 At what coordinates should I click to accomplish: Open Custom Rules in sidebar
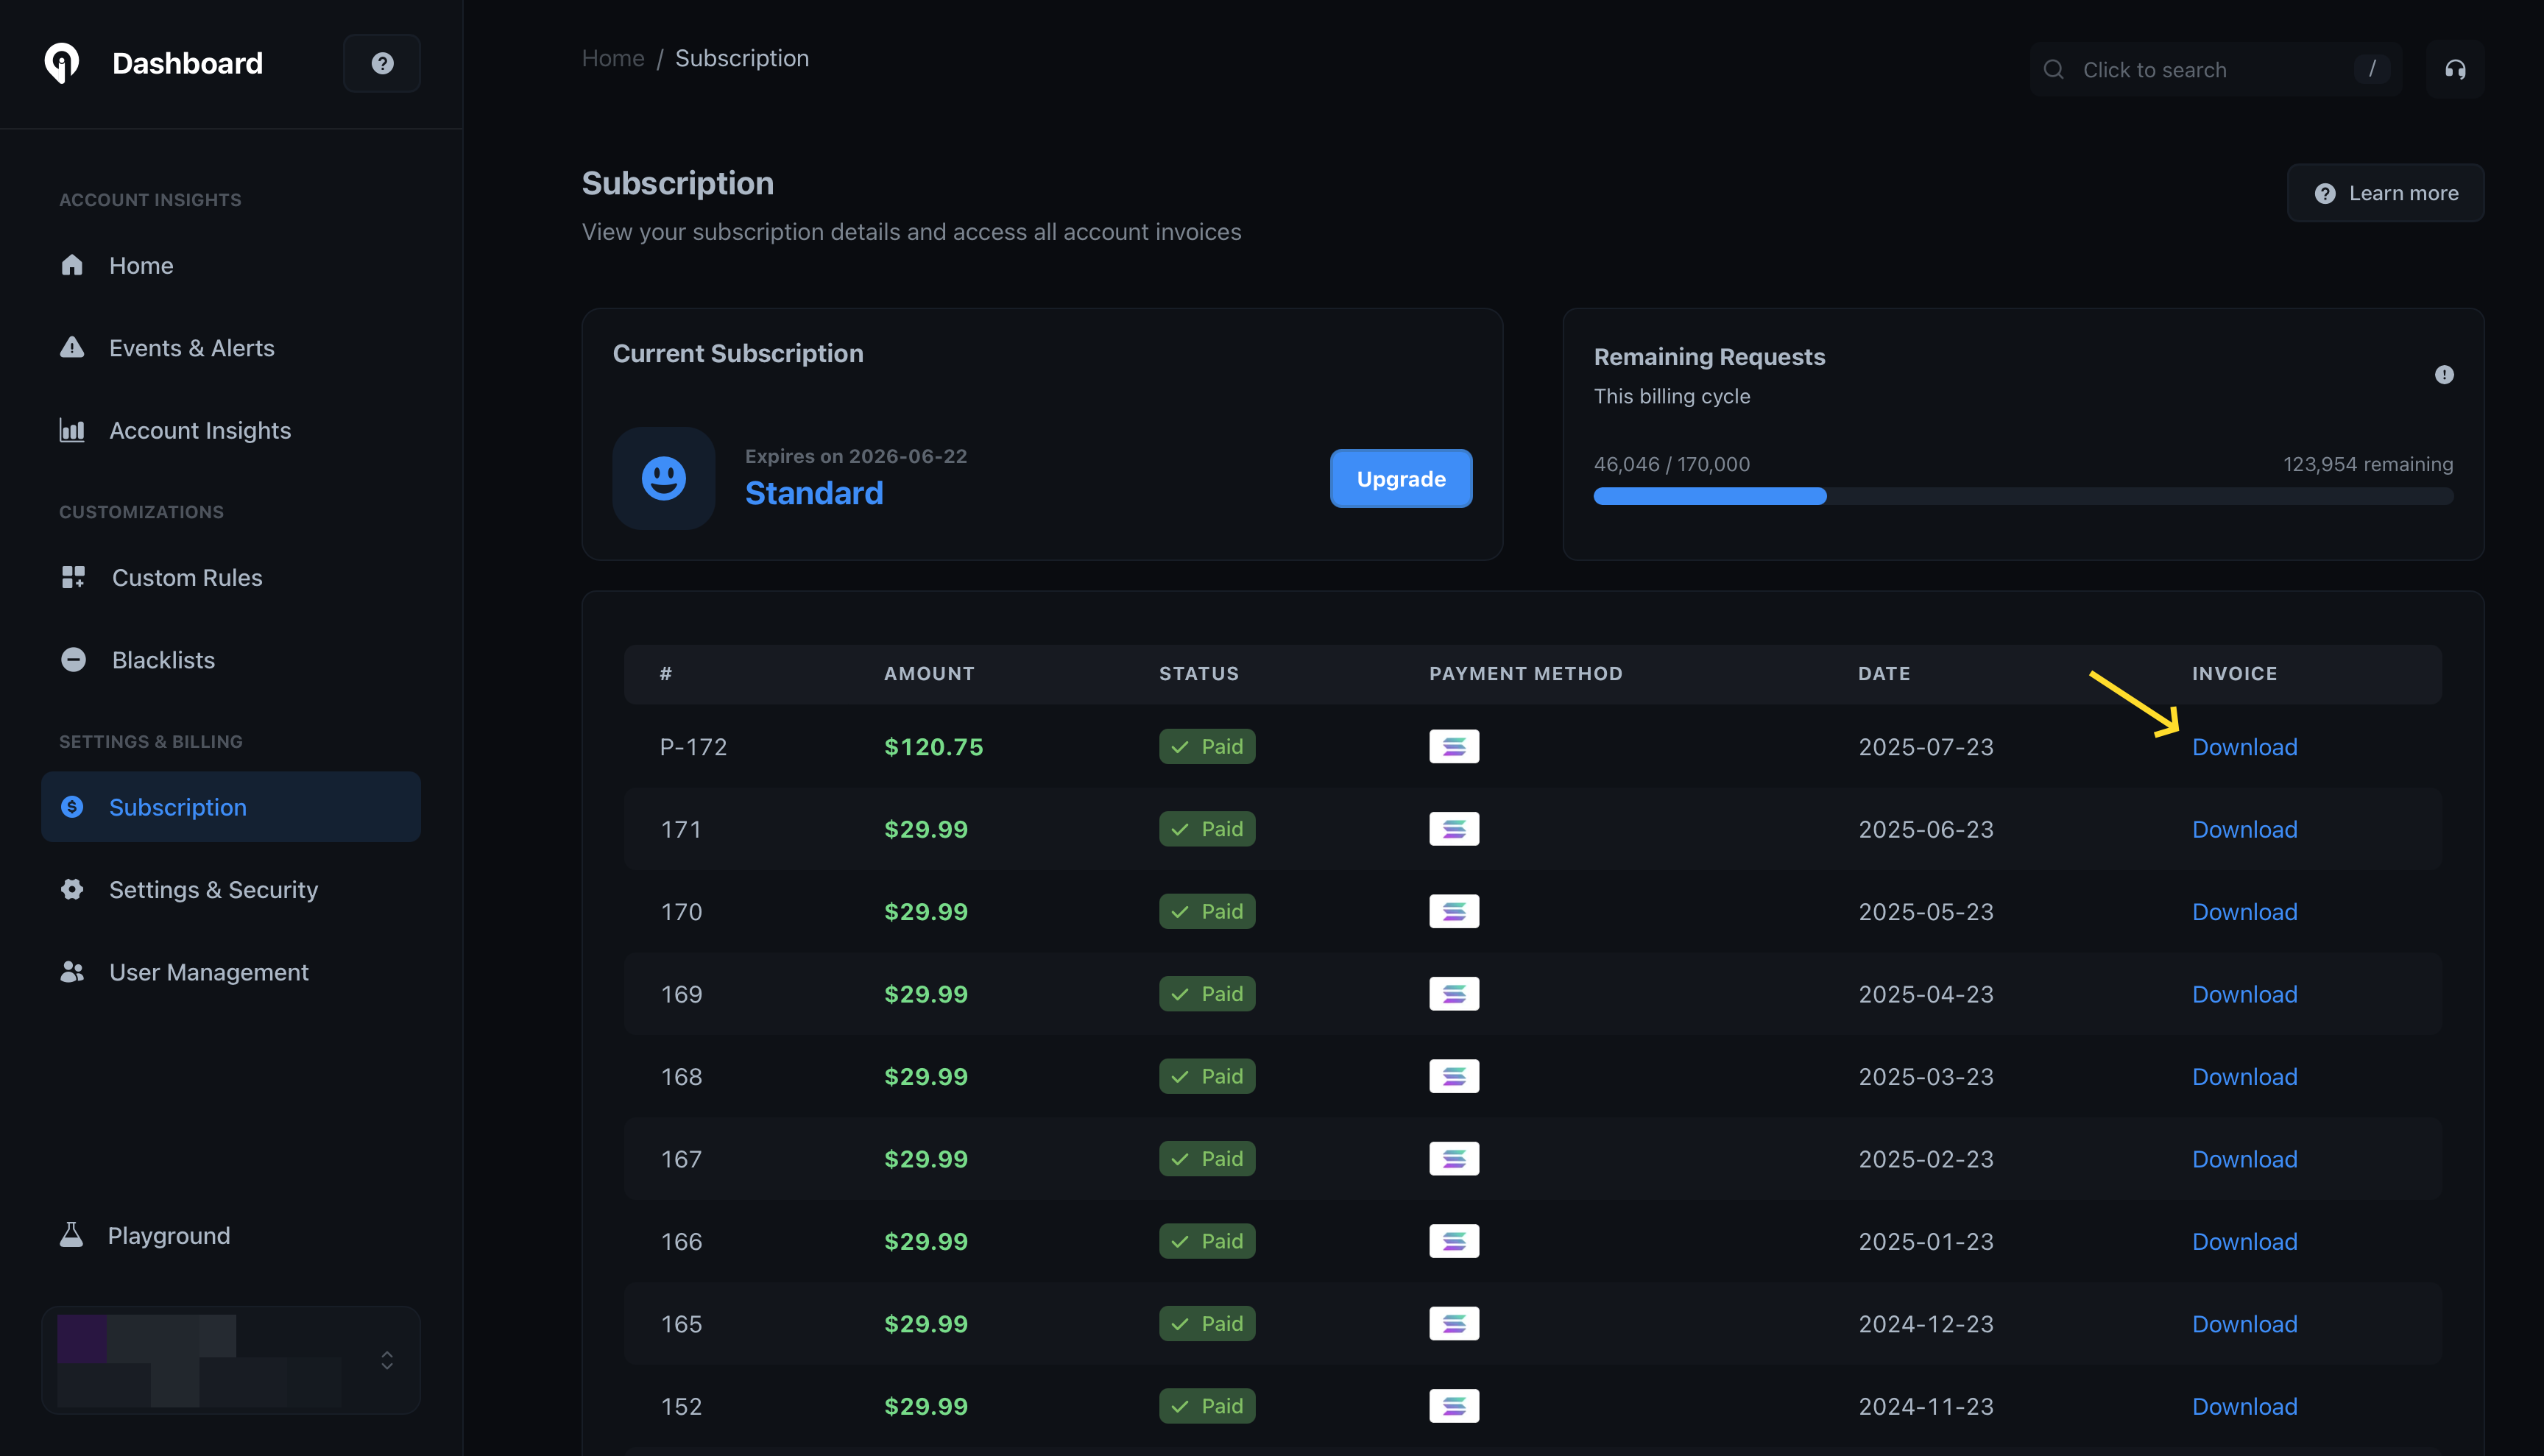pyautogui.click(x=186, y=577)
